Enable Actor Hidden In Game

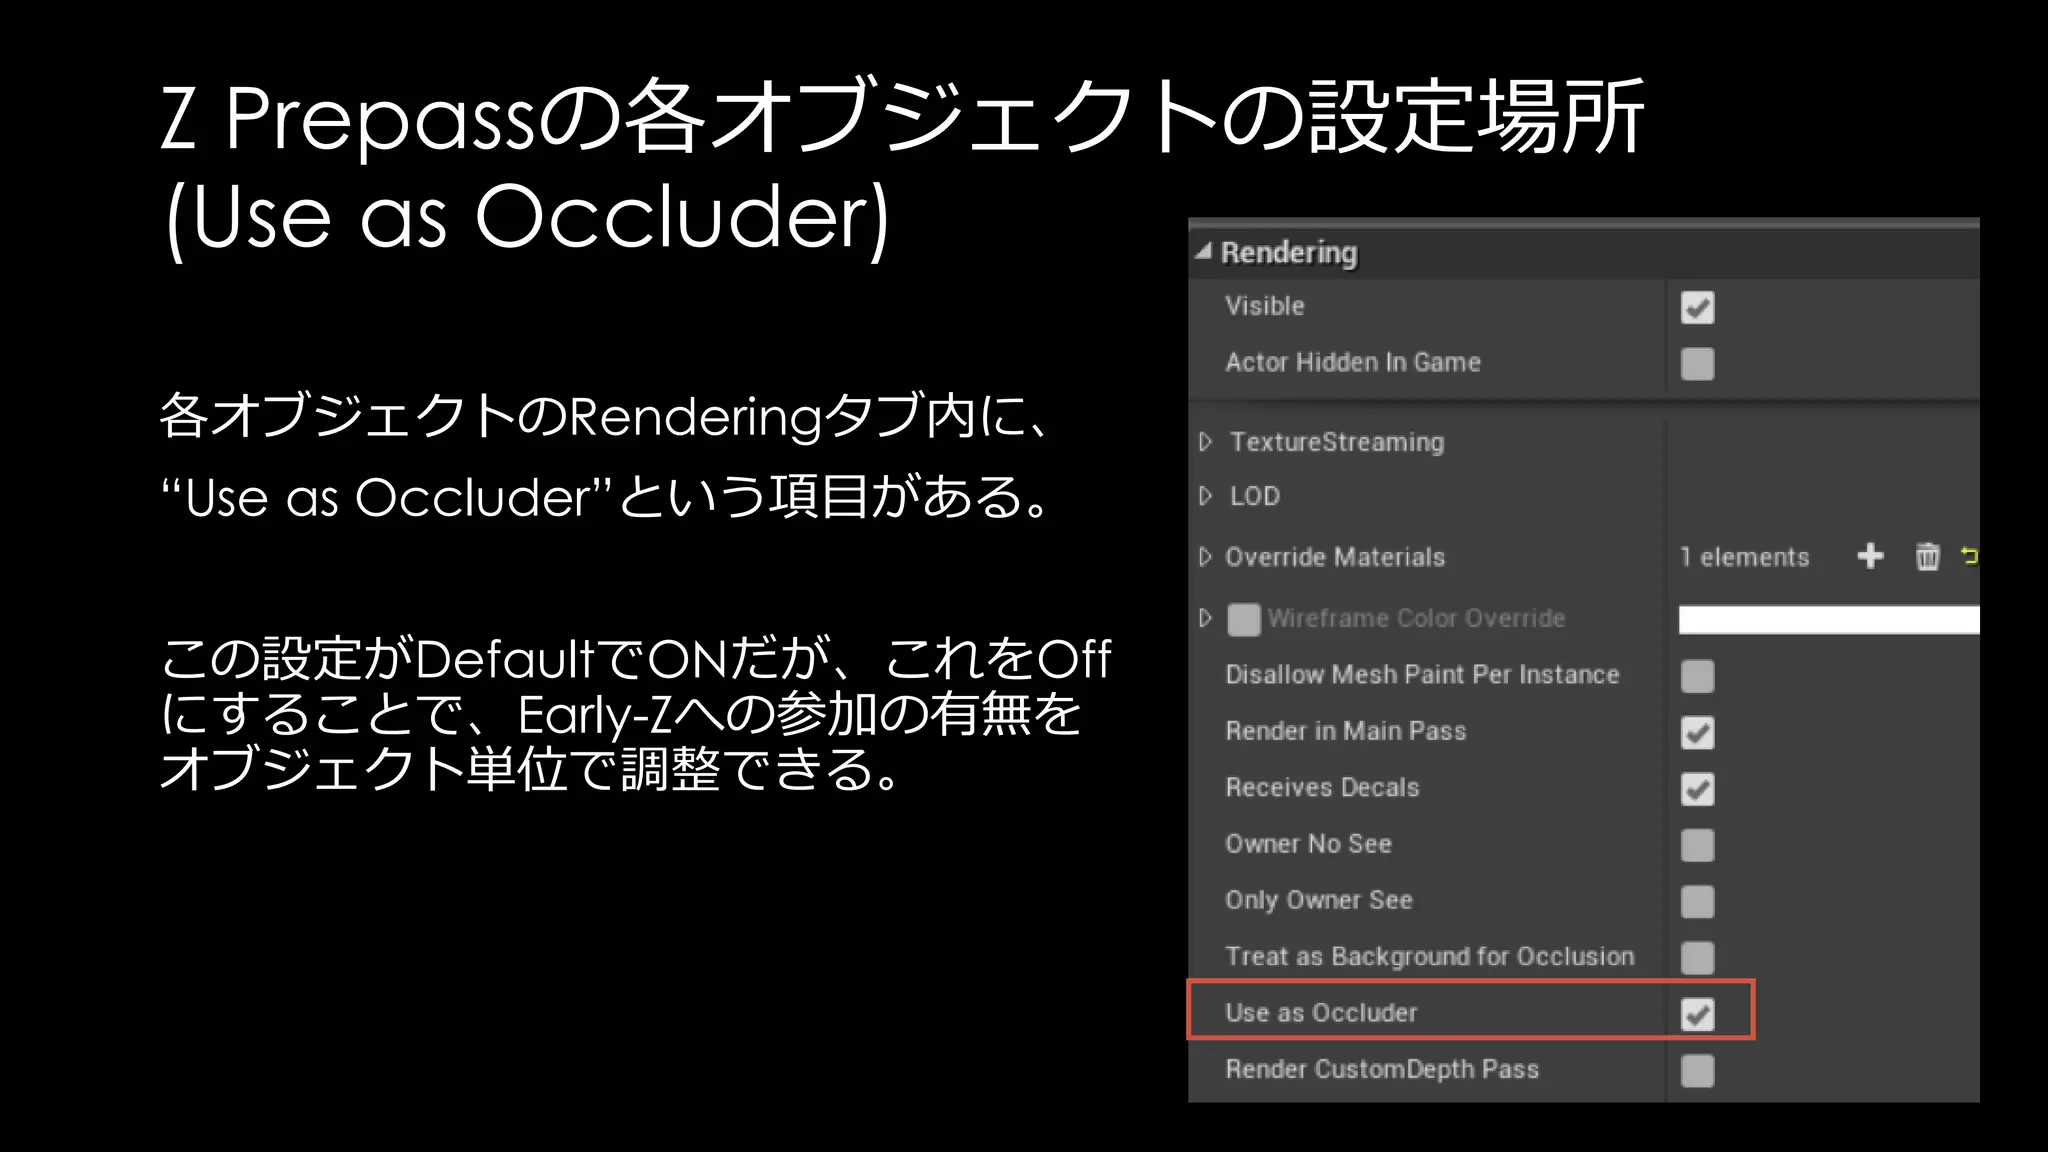click(1697, 364)
